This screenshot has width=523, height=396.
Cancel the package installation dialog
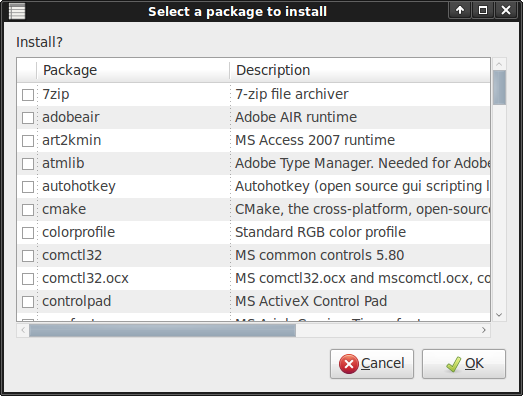372,364
